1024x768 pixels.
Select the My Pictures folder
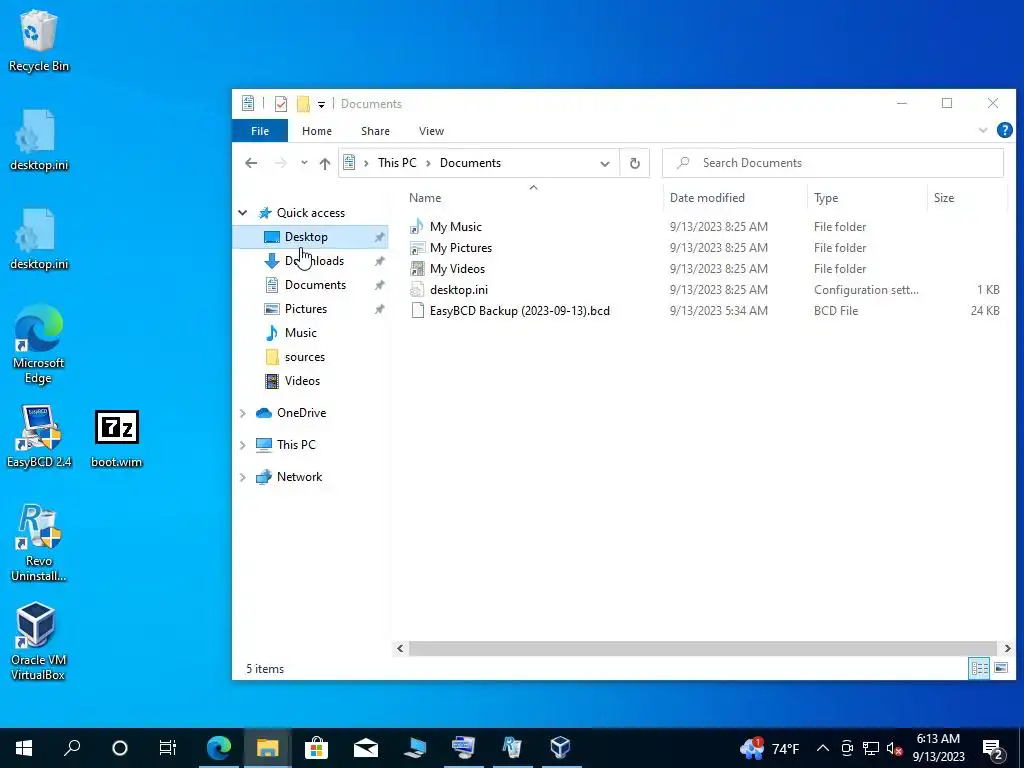pyautogui.click(x=460, y=248)
